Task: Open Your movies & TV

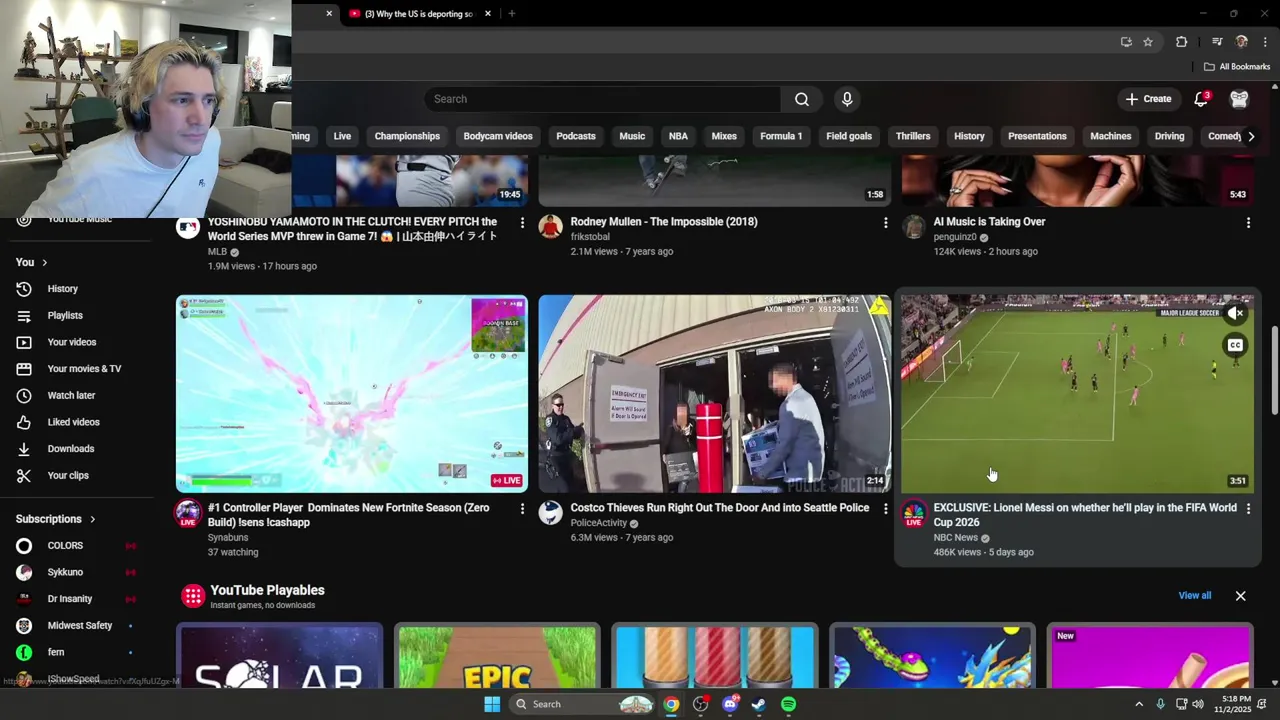Action: point(78,369)
